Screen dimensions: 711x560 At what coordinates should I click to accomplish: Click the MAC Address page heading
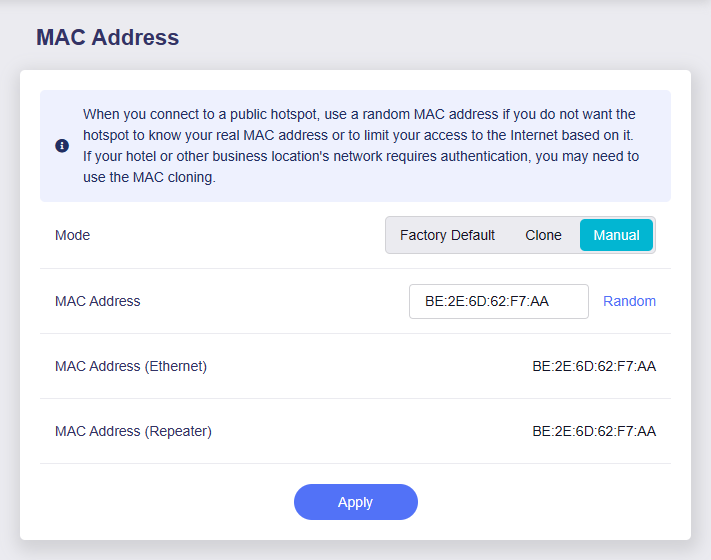tap(107, 38)
